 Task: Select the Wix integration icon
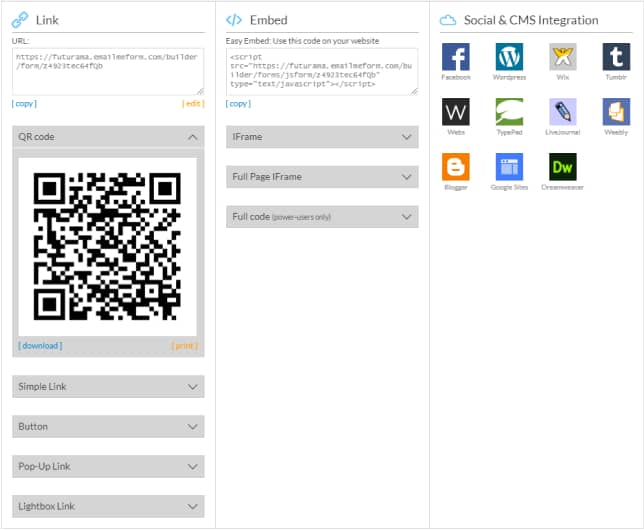tap(562, 57)
